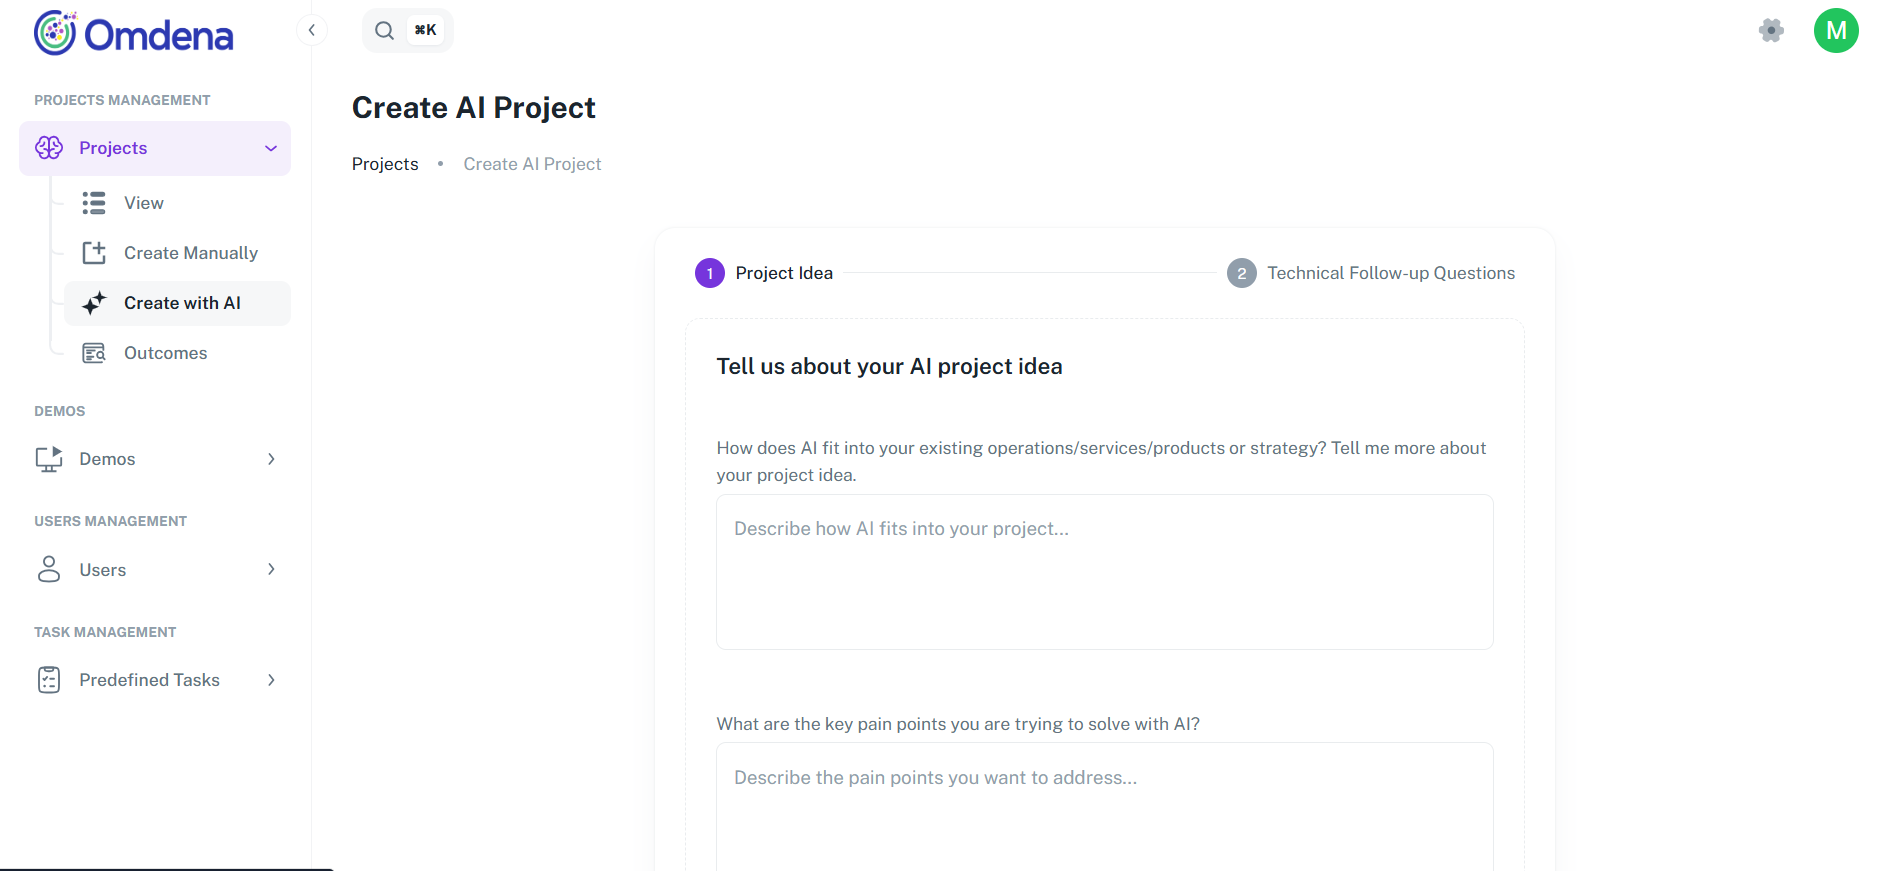Open the Outcomes report icon
The image size is (1878, 871).
tap(93, 352)
